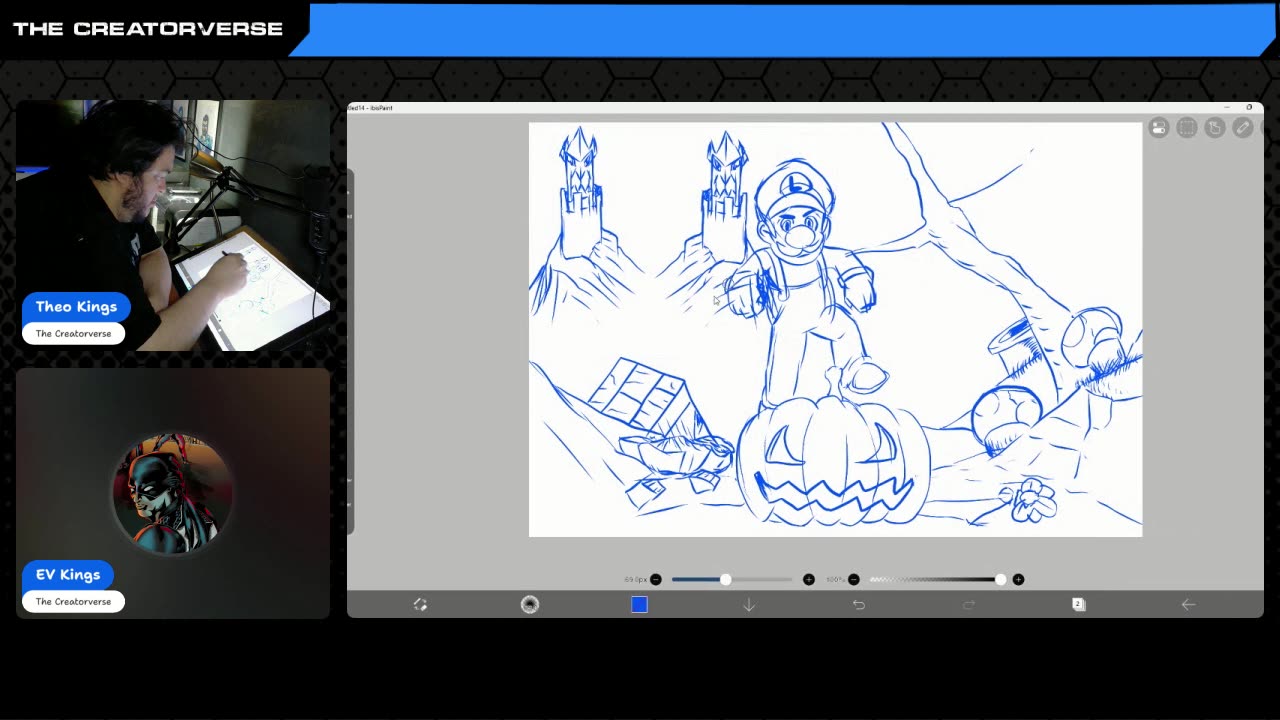Image resolution: width=1280 pixels, height=720 pixels.
Task: Click the Theo Kings webcam feed
Action: coord(173,225)
